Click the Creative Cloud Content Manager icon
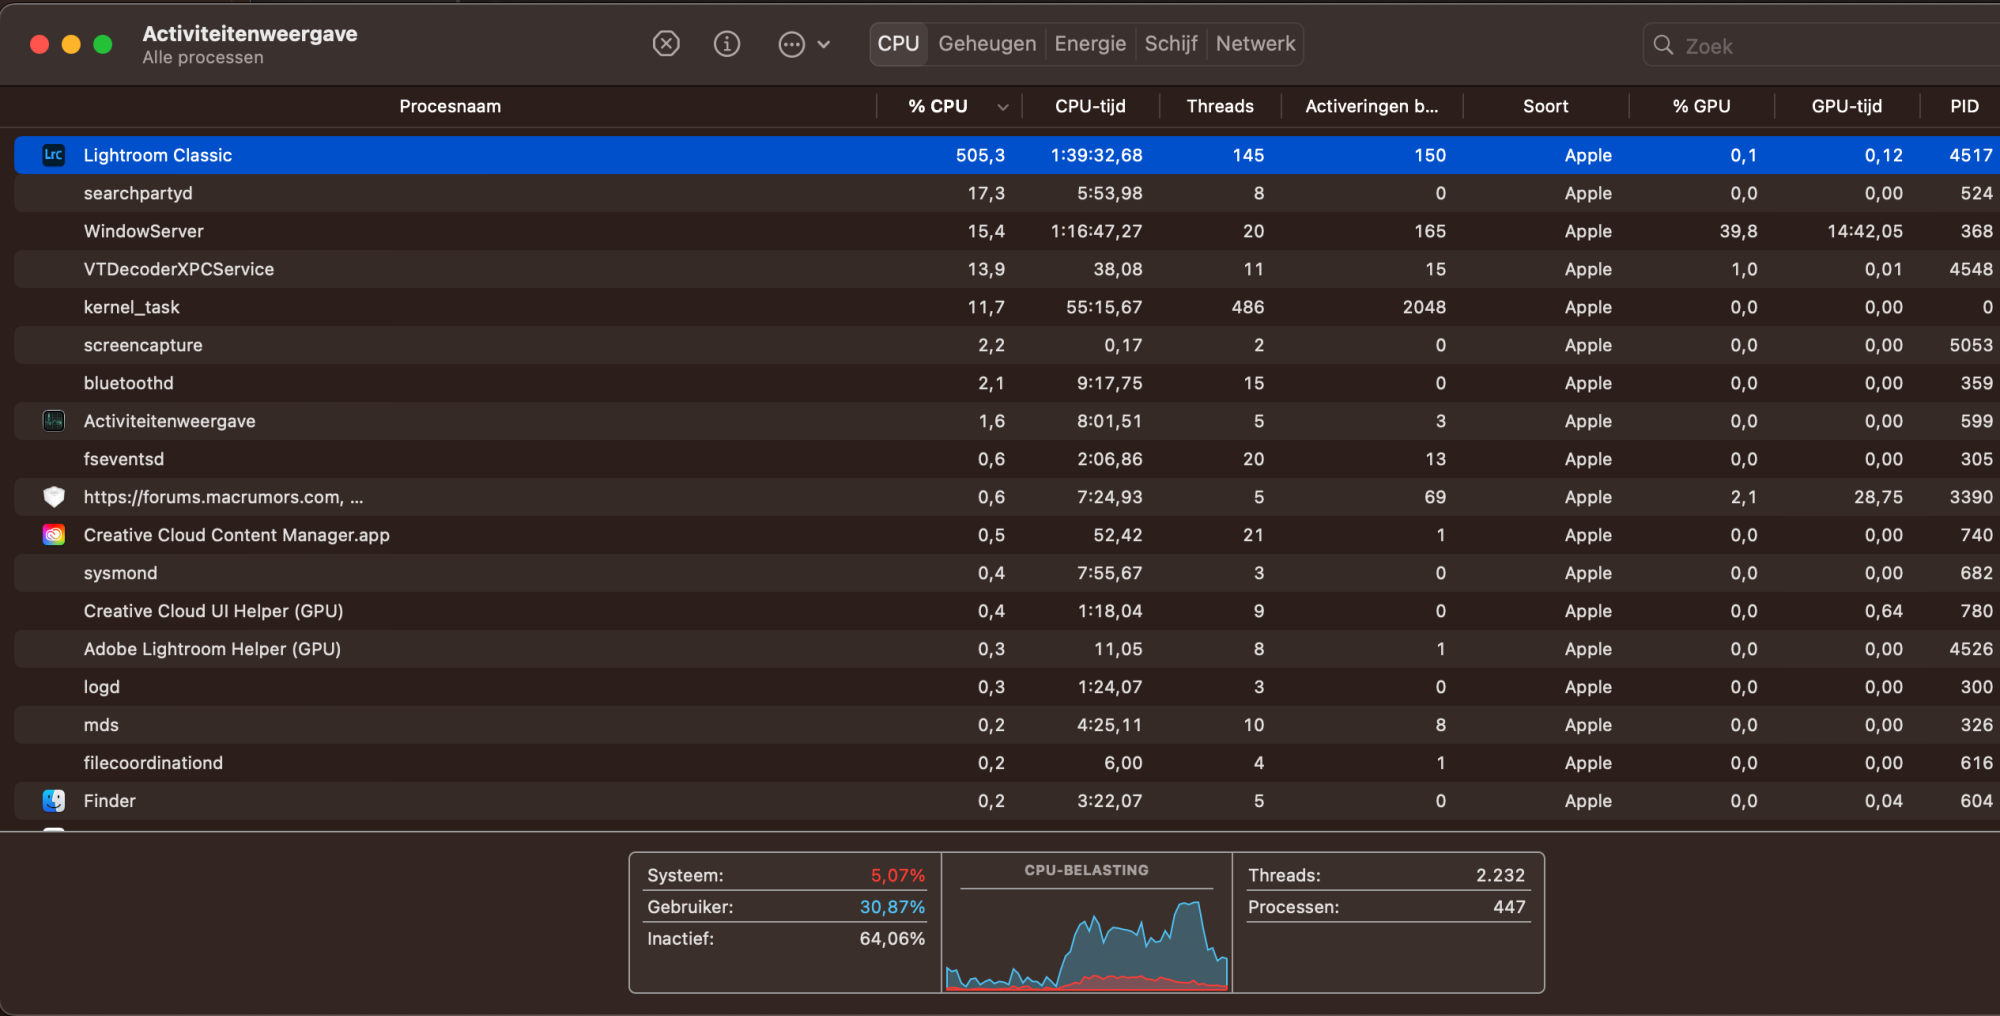This screenshot has width=2000, height=1016. pos(54,535)
